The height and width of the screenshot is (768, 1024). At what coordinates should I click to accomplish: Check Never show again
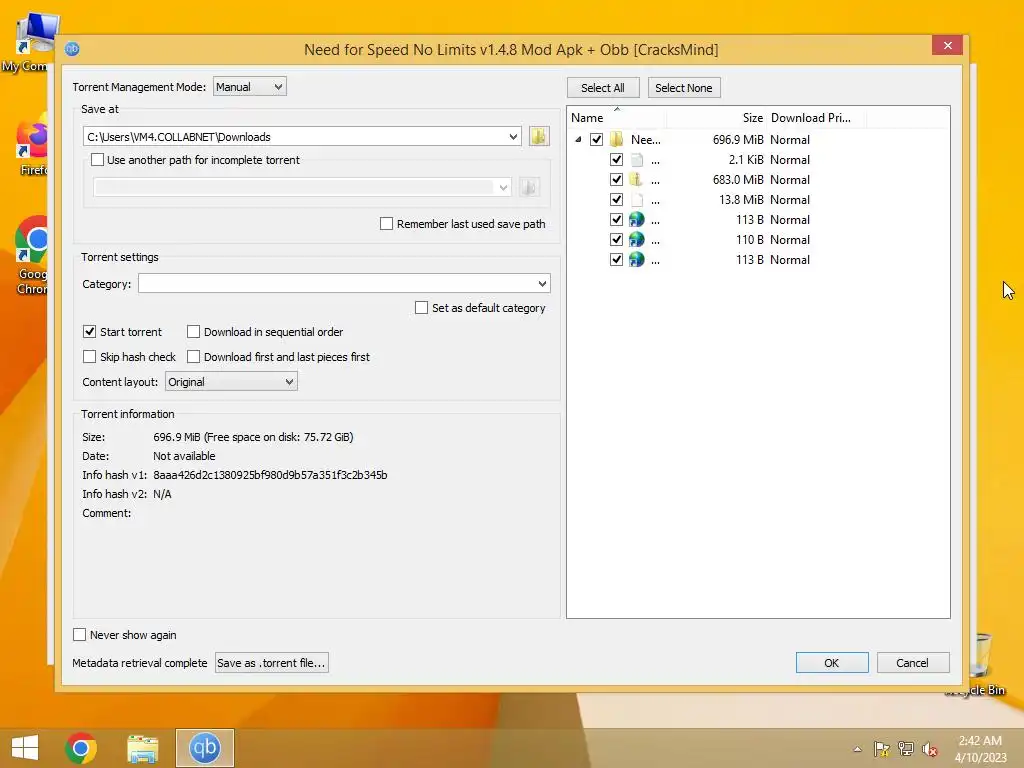[x=80, y=635]
